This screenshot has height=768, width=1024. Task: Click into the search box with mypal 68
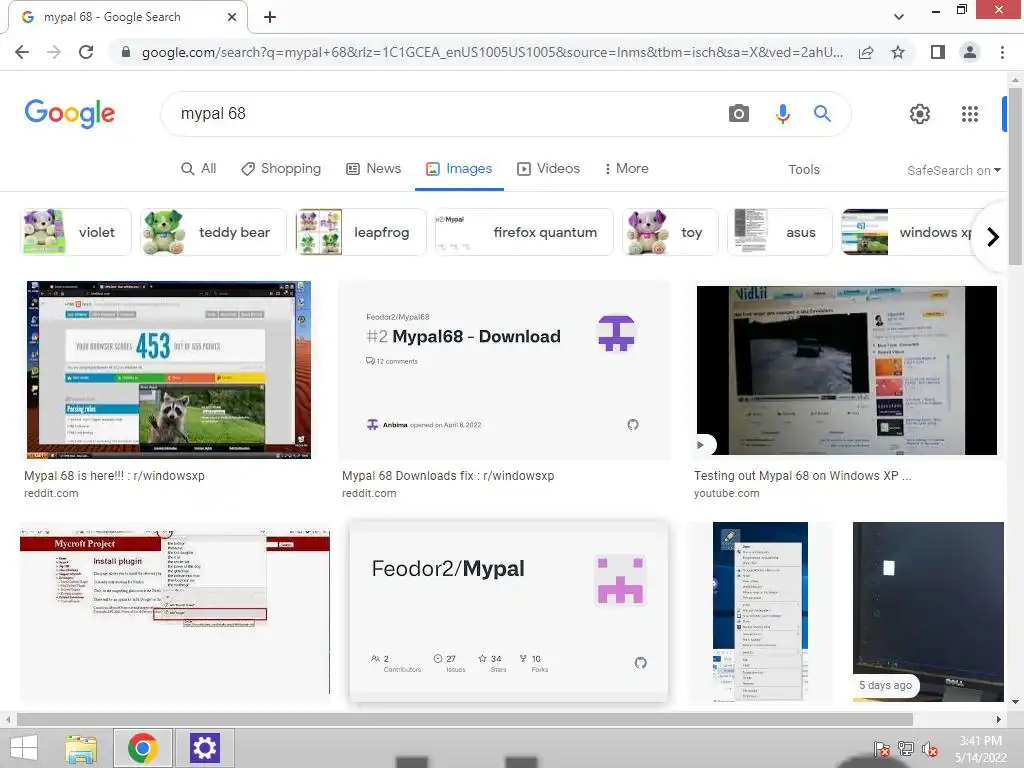point(444,114)
